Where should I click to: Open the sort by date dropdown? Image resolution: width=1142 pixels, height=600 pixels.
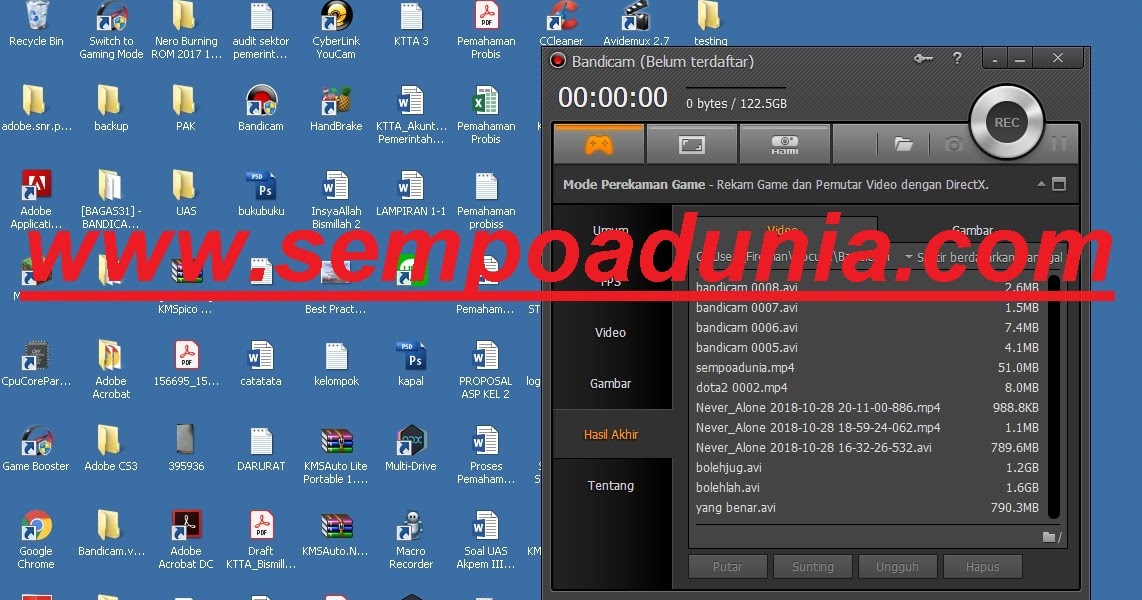[x=983, y=257]
